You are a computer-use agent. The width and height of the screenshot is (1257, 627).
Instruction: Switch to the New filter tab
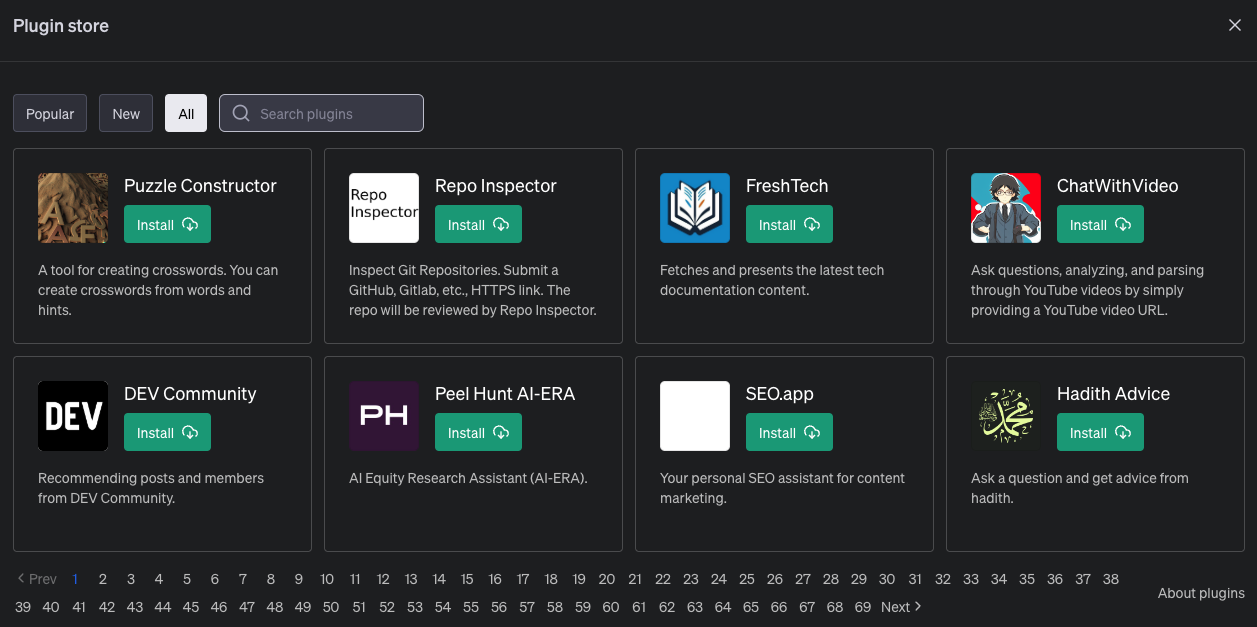pyautogui.click(x=126, y=113)
